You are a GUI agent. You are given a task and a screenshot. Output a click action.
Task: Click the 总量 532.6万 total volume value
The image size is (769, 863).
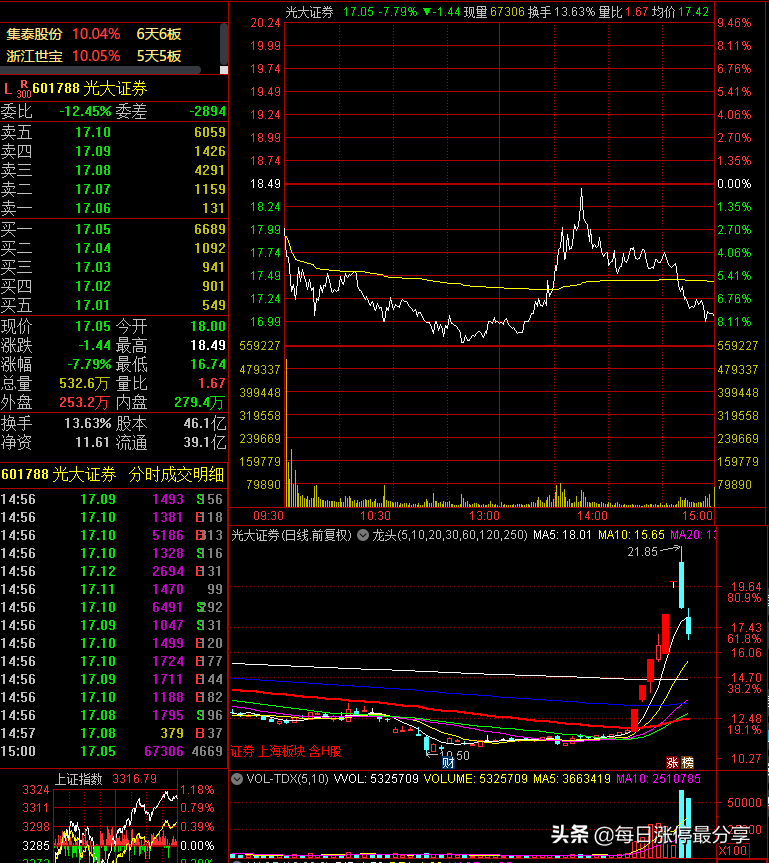(84, 384)
